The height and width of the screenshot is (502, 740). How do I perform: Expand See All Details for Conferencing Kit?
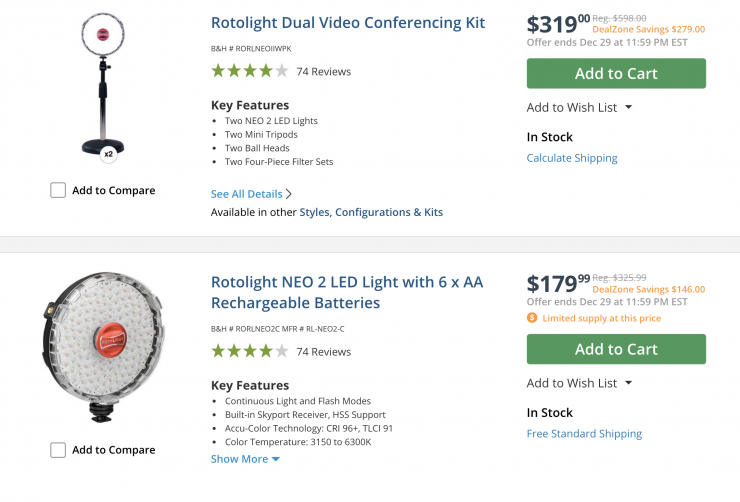[251, 194]
